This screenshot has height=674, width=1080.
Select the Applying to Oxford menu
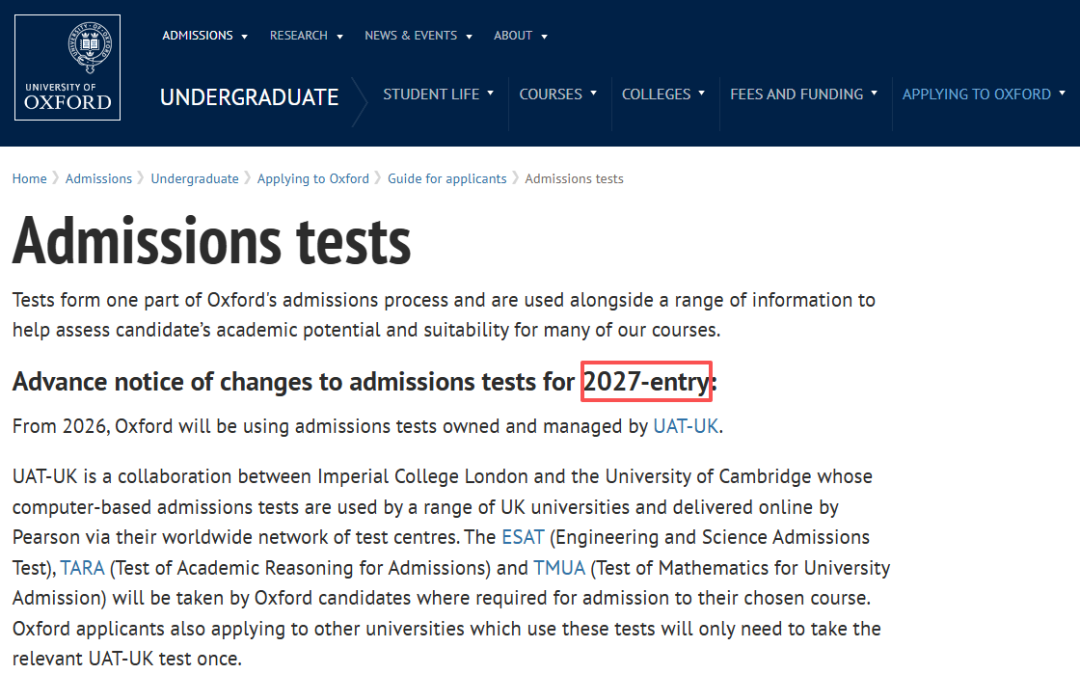click(x=983, y=94)
